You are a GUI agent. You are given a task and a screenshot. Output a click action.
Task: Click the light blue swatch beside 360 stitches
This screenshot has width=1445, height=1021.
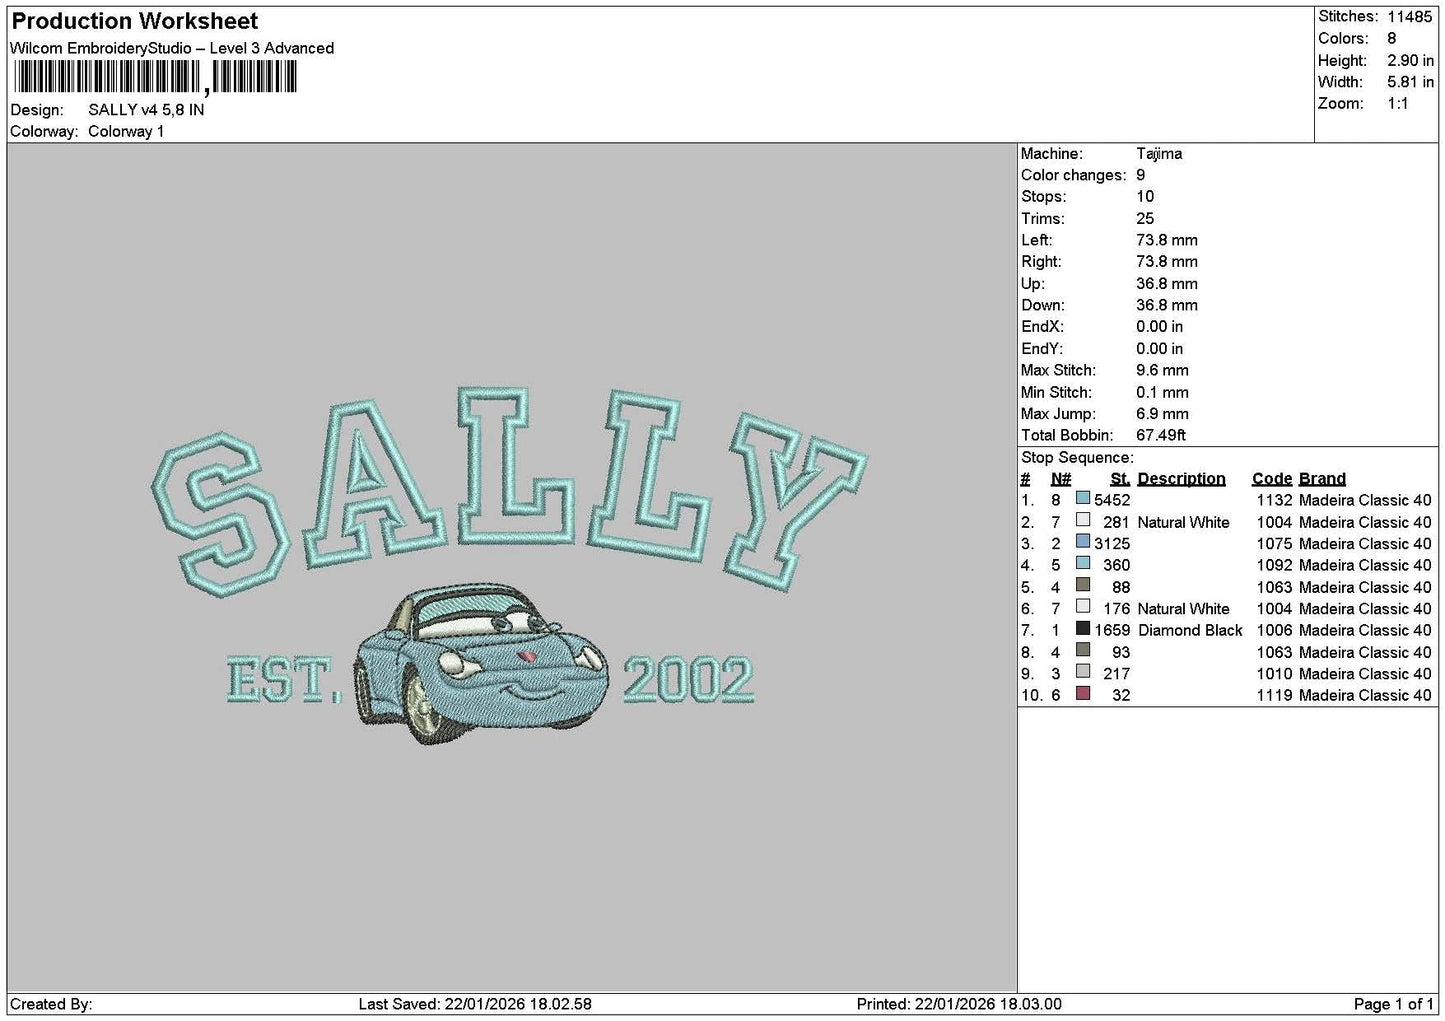1083,563
